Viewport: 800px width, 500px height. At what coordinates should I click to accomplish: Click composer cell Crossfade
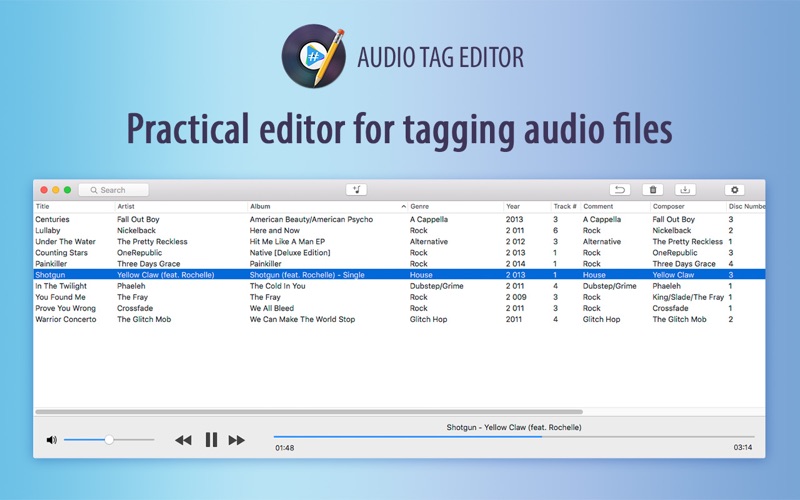click(x=670, y=308)
